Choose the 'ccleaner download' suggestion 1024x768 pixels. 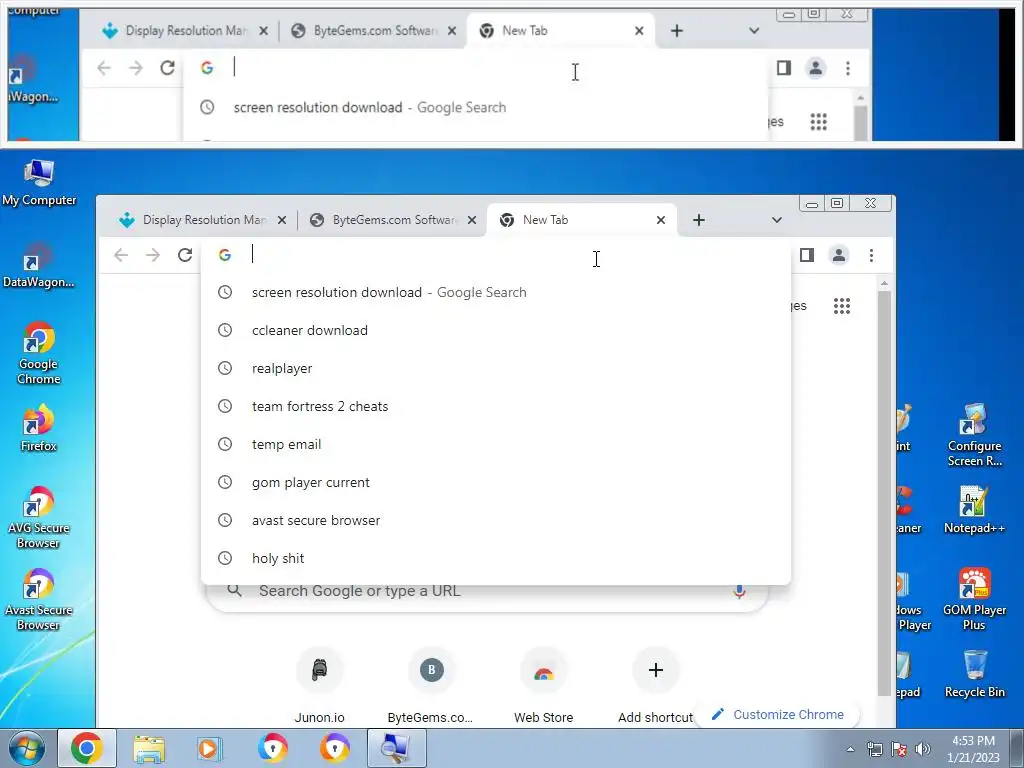pos(496,330)
